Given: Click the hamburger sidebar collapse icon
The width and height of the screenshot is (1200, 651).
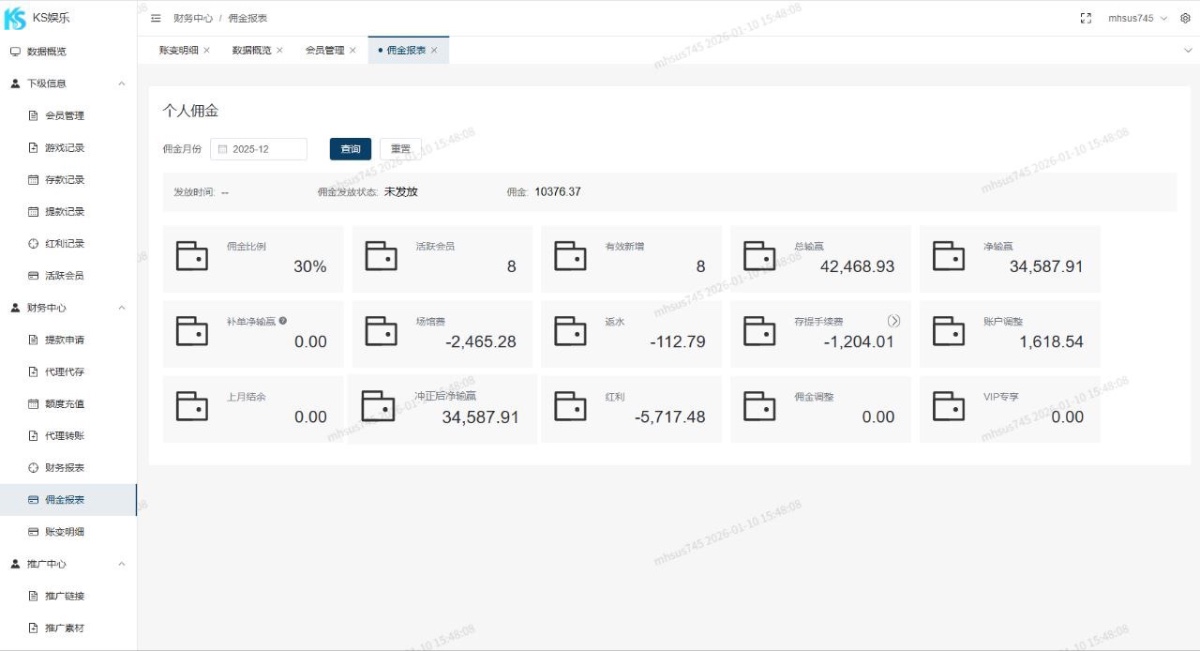Looking at the screenshot, I should pyautogui.click(x=156, y=18).
